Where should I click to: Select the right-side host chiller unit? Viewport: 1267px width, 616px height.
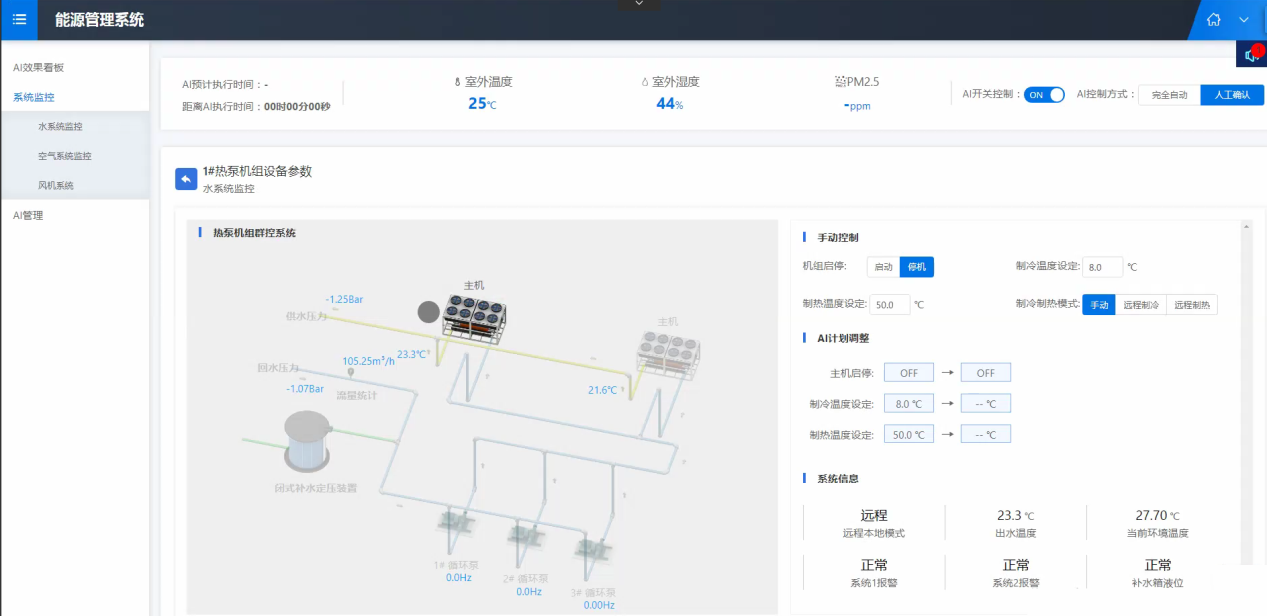coord(668,350)
